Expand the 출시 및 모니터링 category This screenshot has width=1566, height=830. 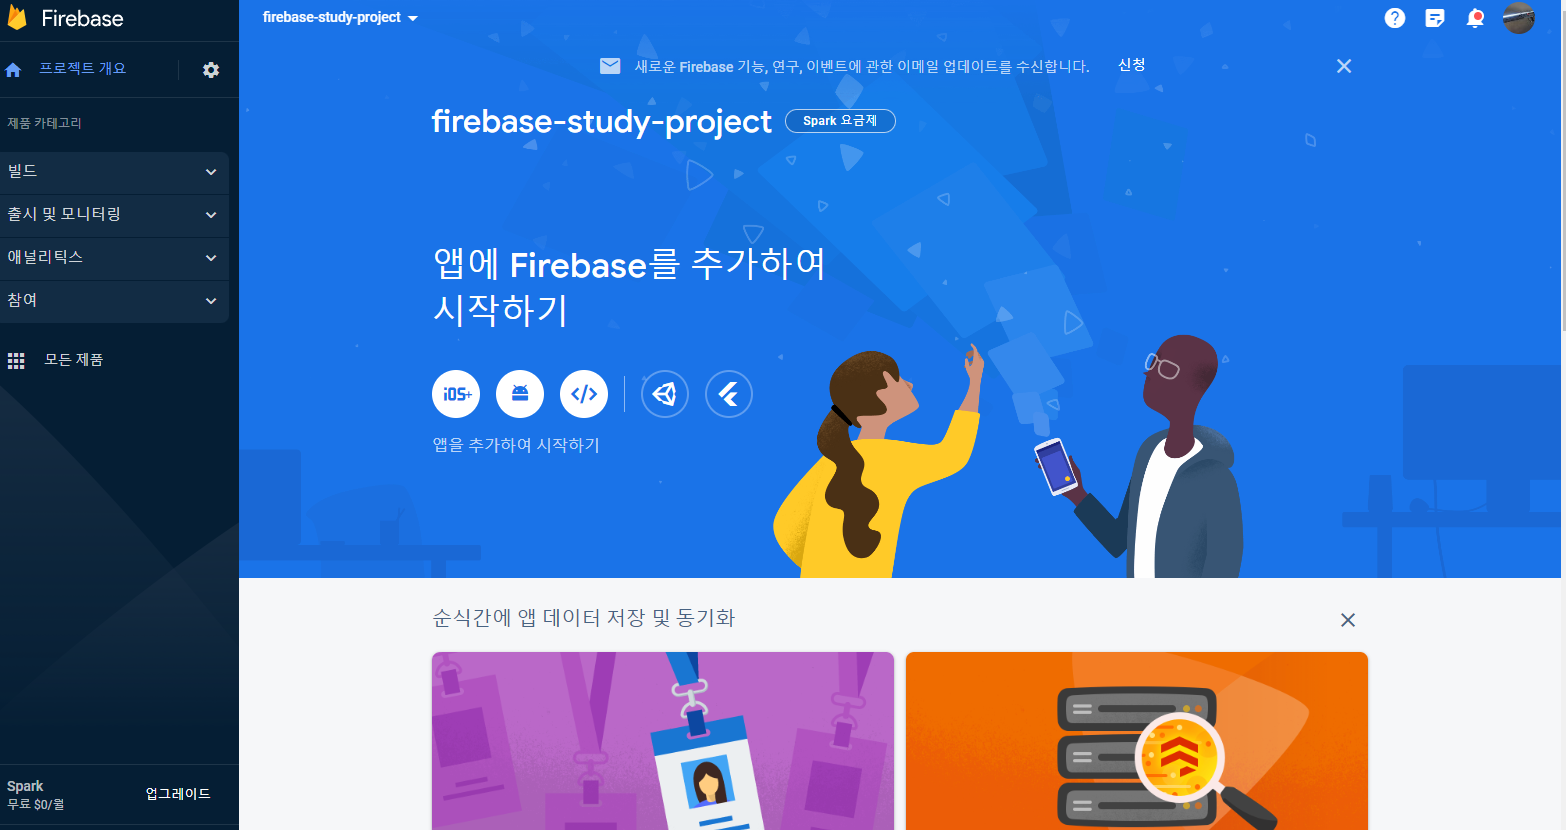tap(114, 215)
